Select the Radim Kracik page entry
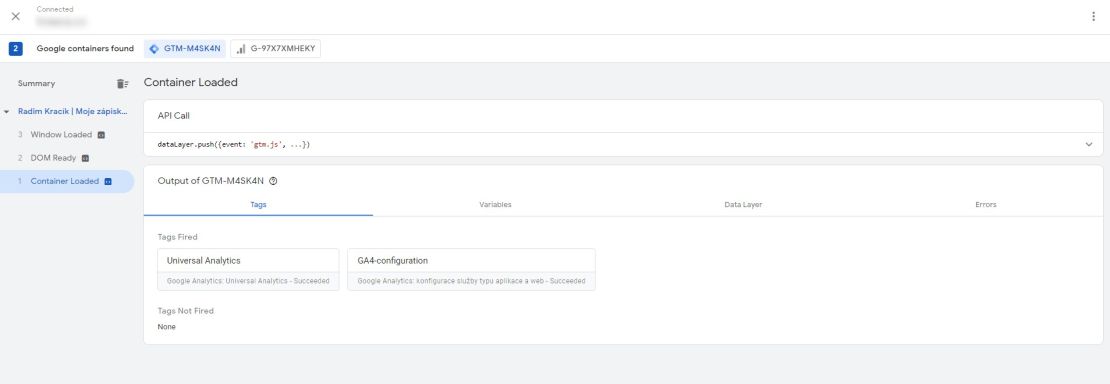Viewport: 1110px width, 384px height. pyautogui.click(x=73, y=112)
